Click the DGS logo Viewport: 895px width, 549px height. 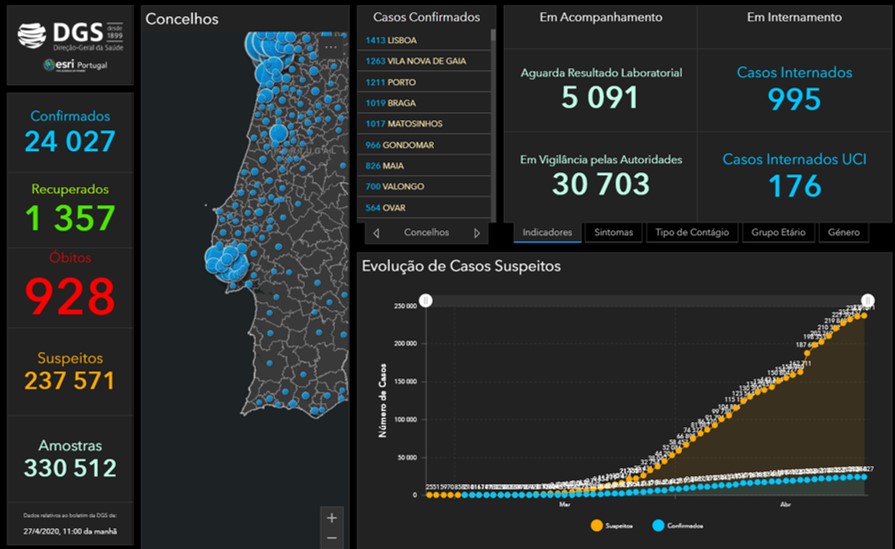[70, 36]
